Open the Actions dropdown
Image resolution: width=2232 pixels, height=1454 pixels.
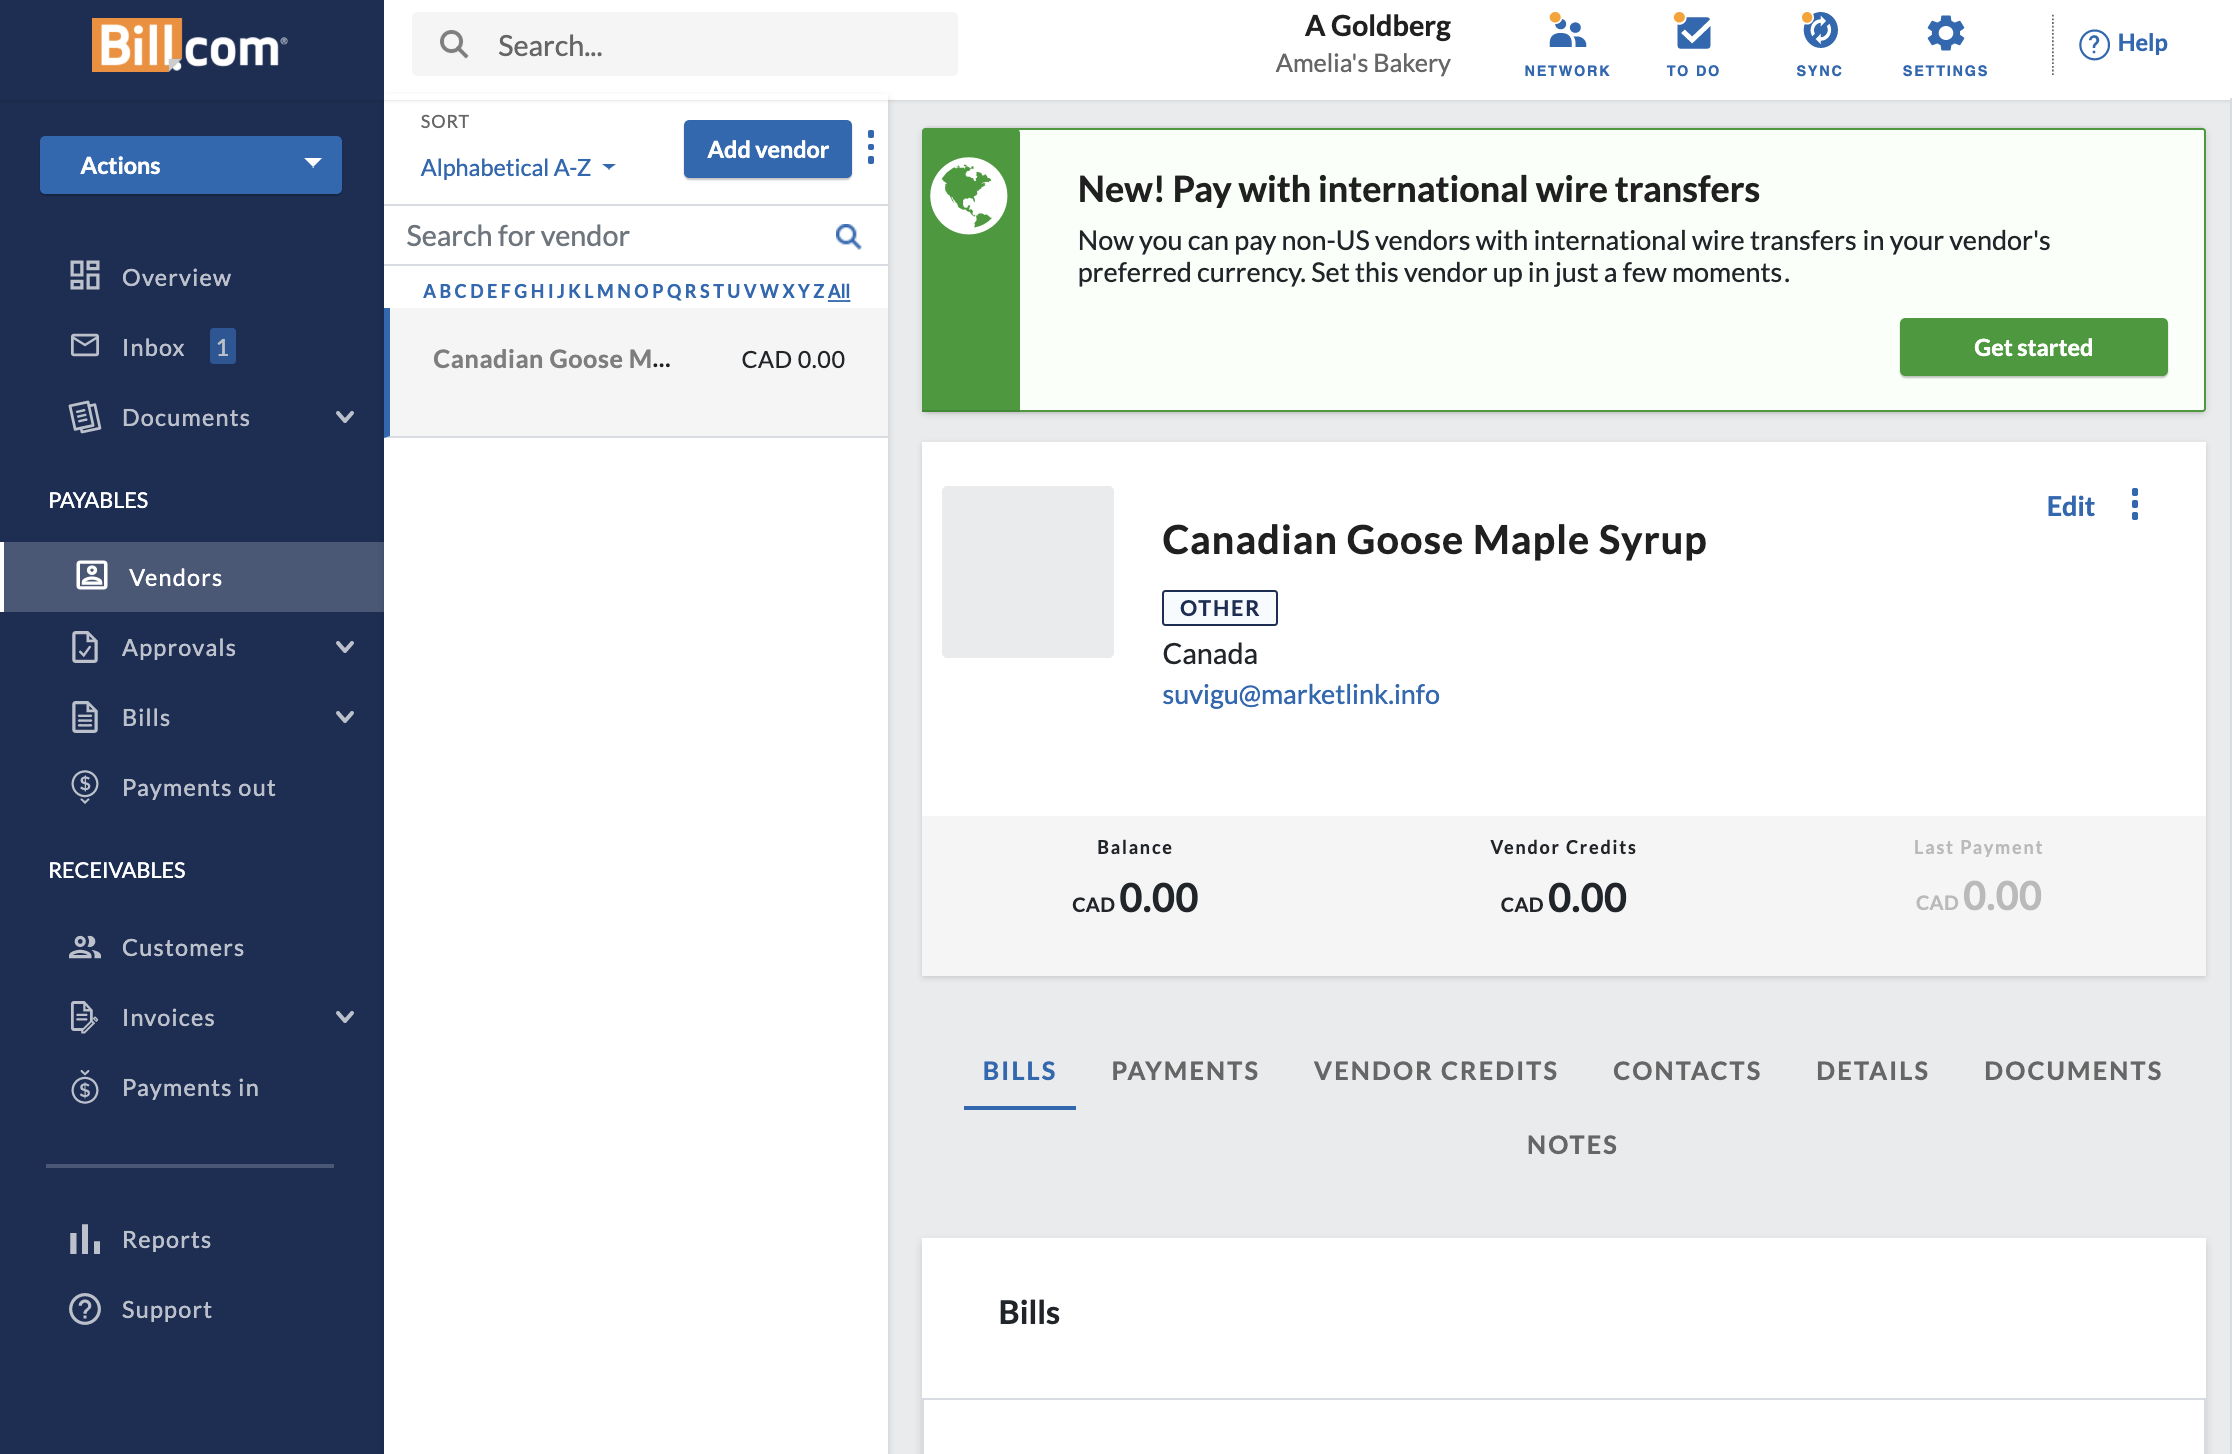(191, 165)
